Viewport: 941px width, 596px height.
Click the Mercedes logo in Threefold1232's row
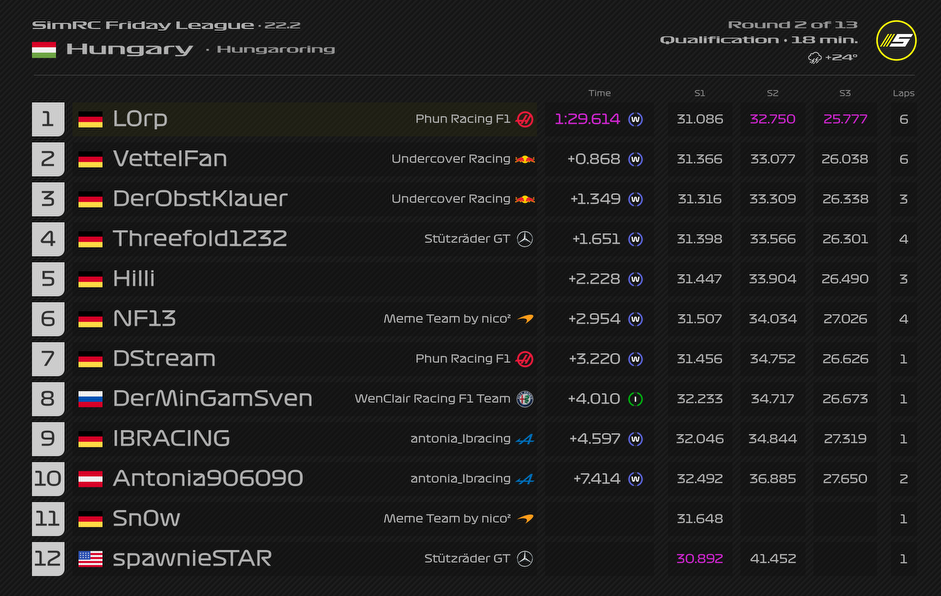pos(525,239)
